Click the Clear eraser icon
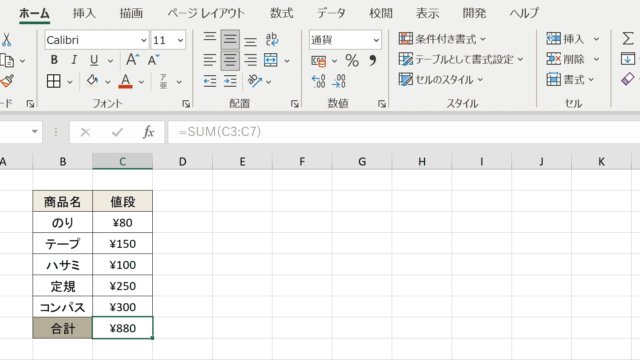640x360 pixels. pos(628,79)
